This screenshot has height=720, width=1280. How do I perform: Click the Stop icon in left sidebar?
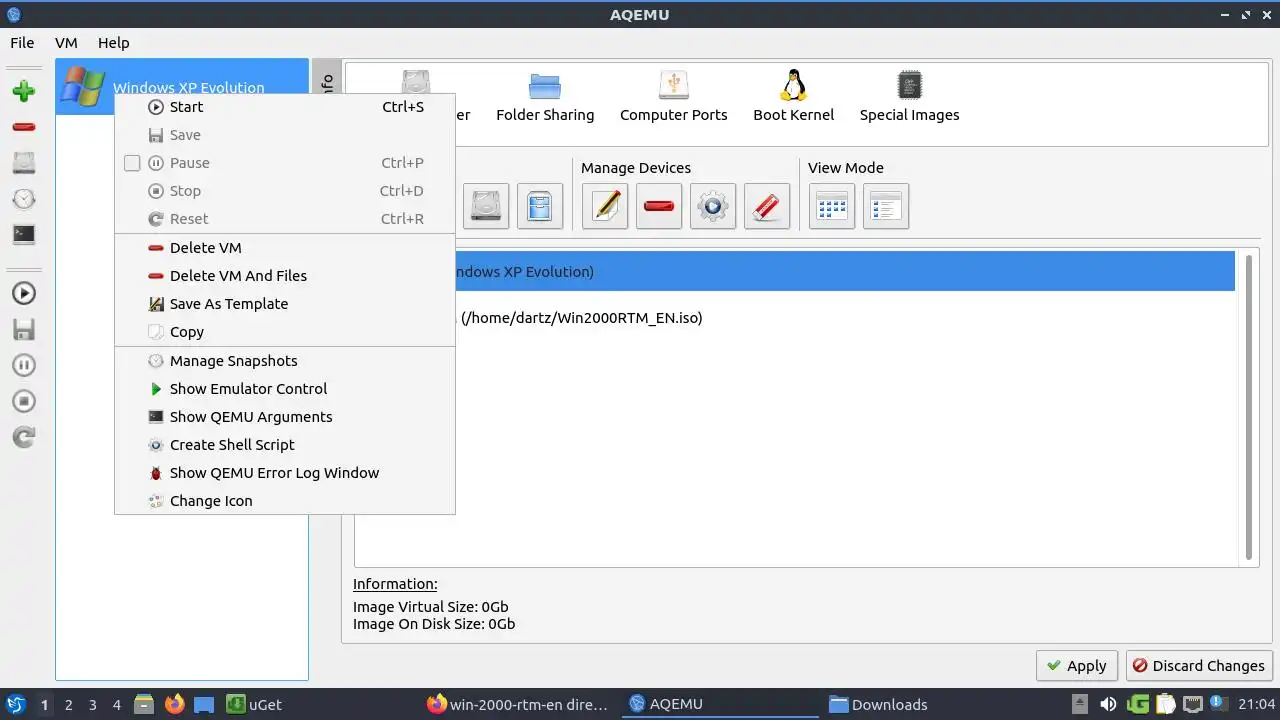[x=24, y=401]
